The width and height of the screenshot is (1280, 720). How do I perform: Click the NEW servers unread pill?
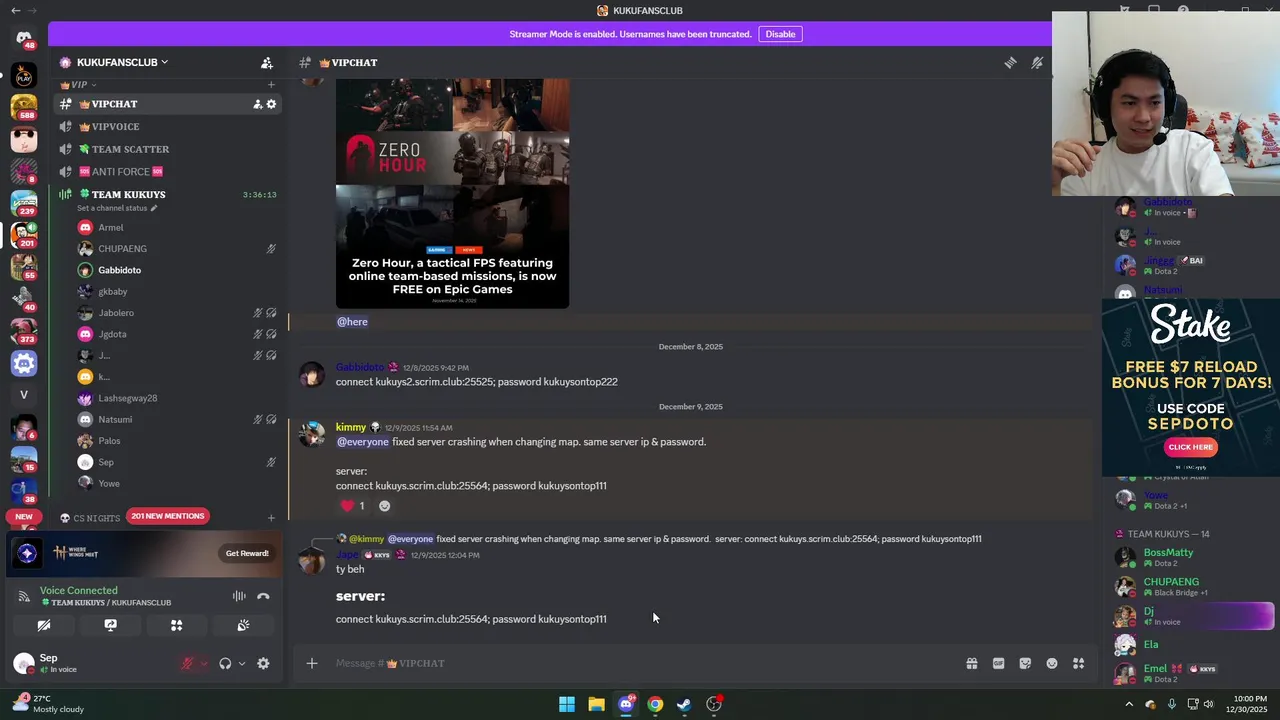tap(24, 517)
